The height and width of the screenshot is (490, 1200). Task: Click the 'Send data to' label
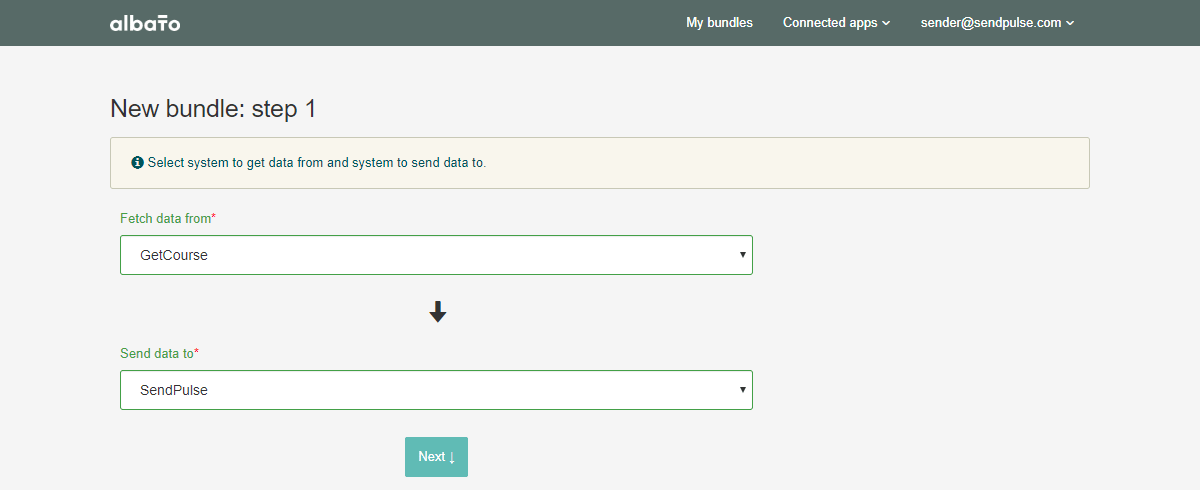[160, 353]
